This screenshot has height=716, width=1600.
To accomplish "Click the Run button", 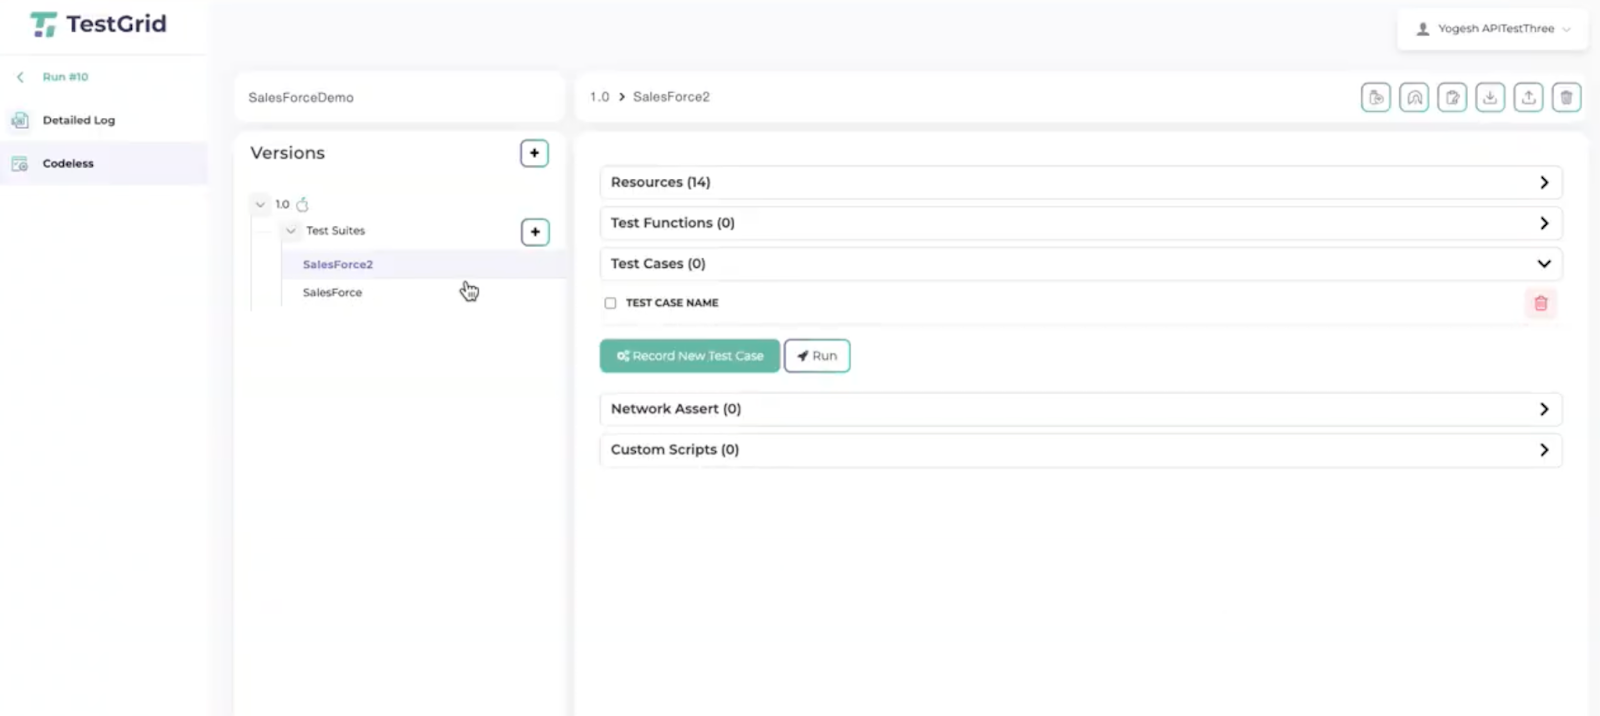I will tap(817, 356).
